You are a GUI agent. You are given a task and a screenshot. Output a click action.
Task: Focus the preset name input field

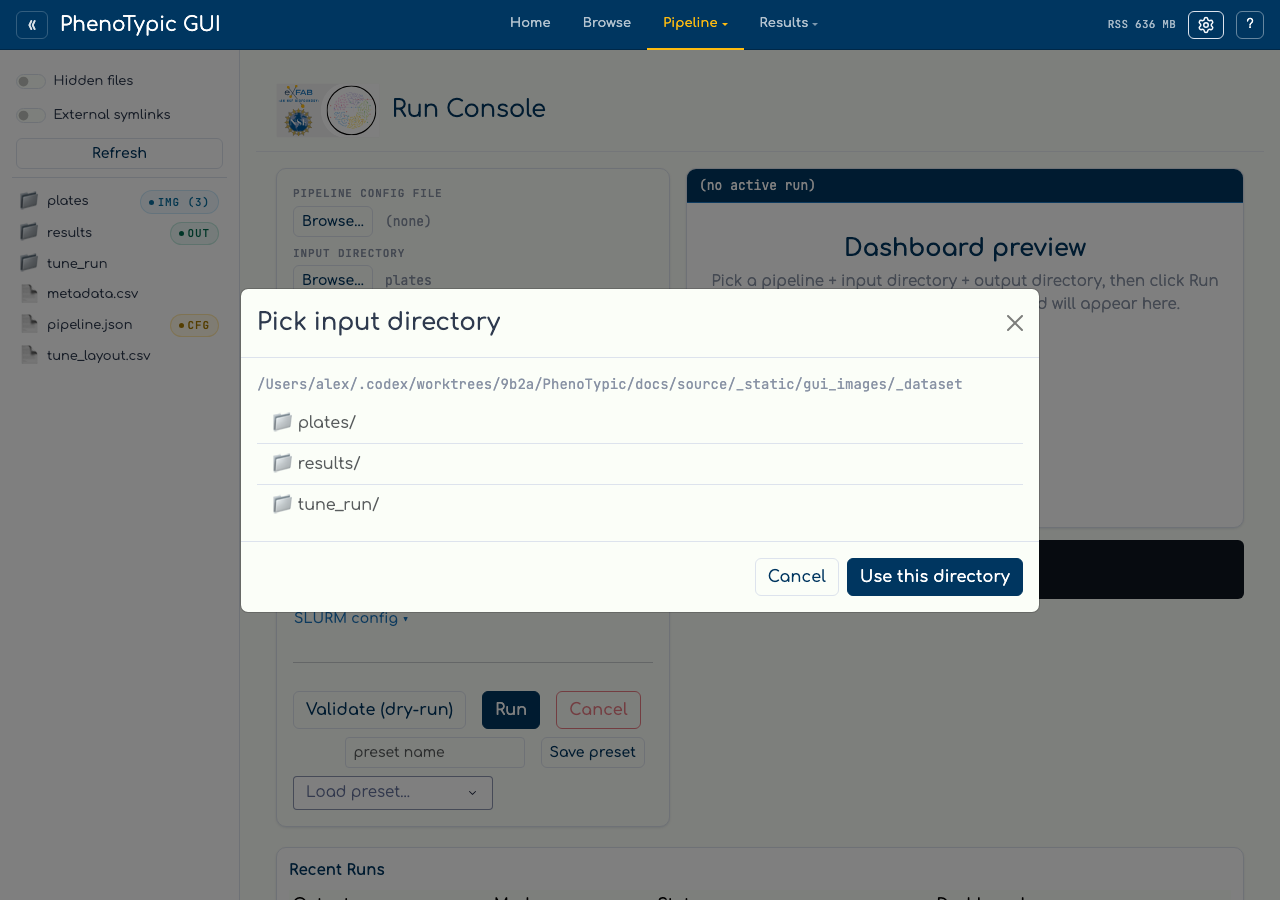[x=435, y=753]
